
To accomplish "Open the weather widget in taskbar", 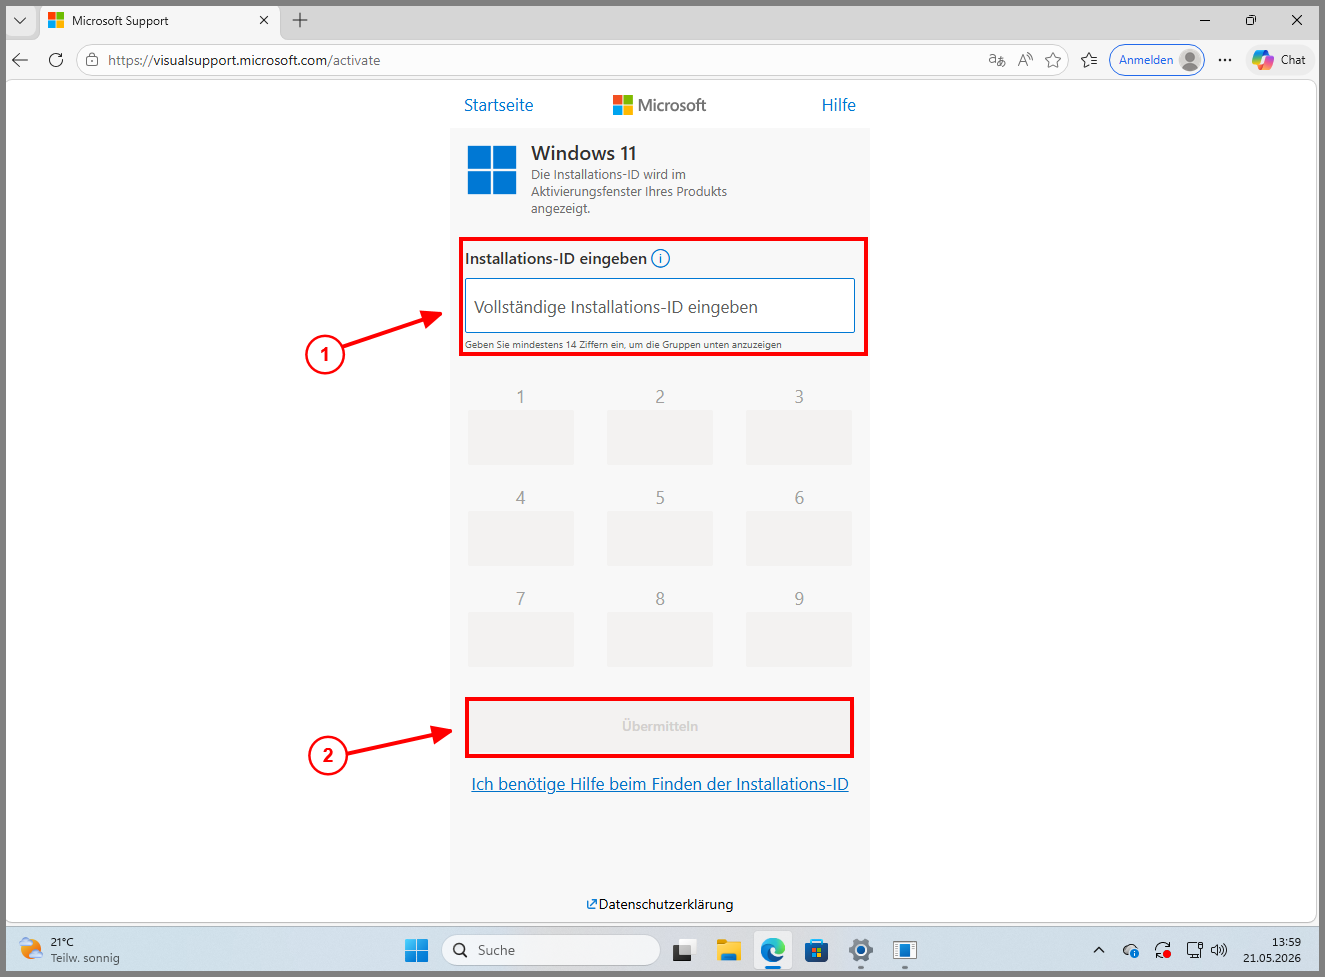I will tap(70, 950).
